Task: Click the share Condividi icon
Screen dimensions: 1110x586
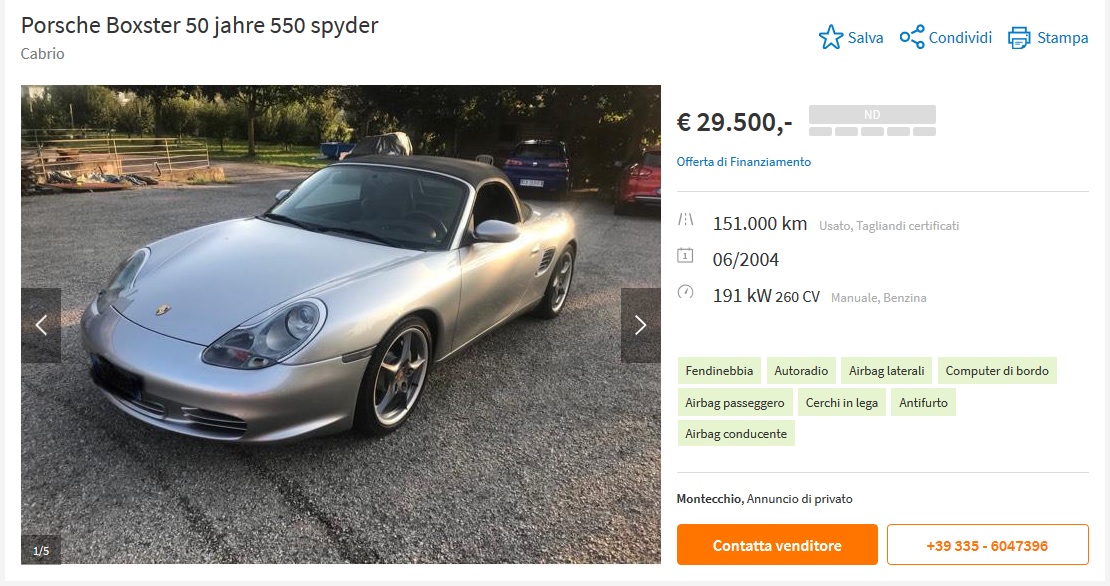Action: point(912,37)
